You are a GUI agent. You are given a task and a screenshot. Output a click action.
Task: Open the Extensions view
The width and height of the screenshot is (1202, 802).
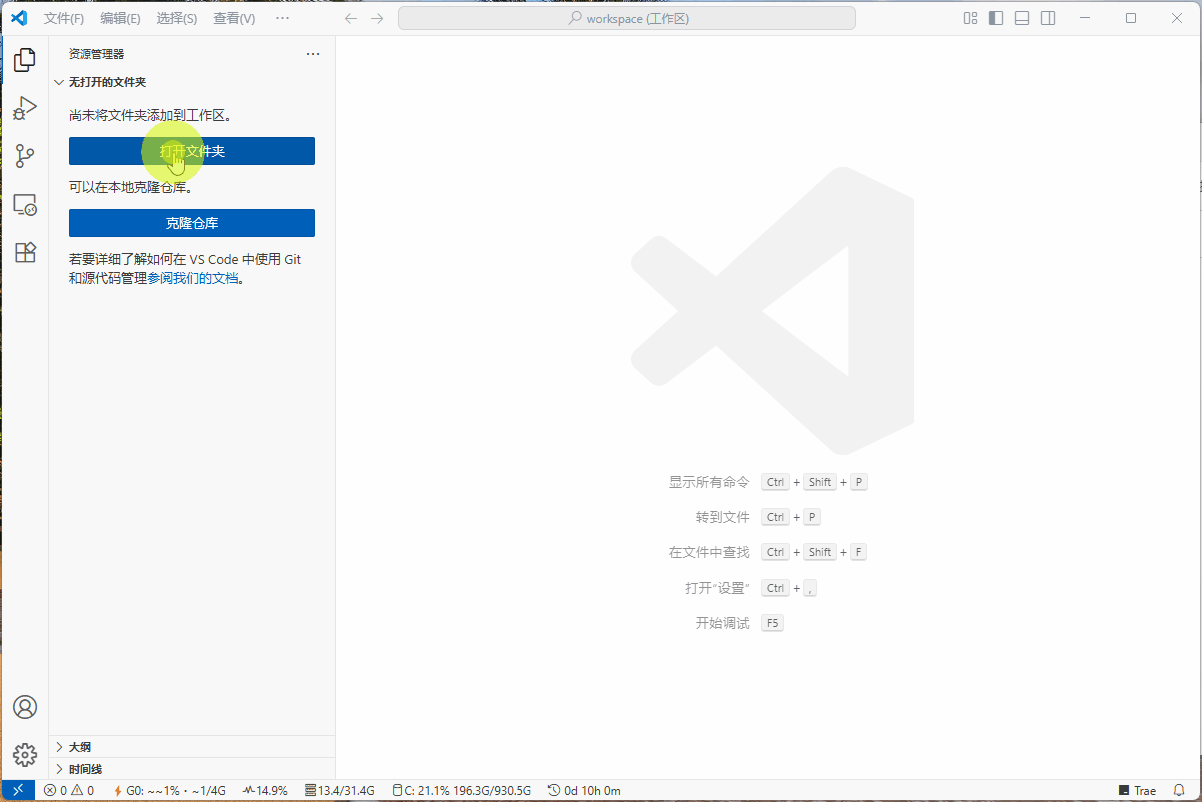pyautogui.click(x=25, y=253)
